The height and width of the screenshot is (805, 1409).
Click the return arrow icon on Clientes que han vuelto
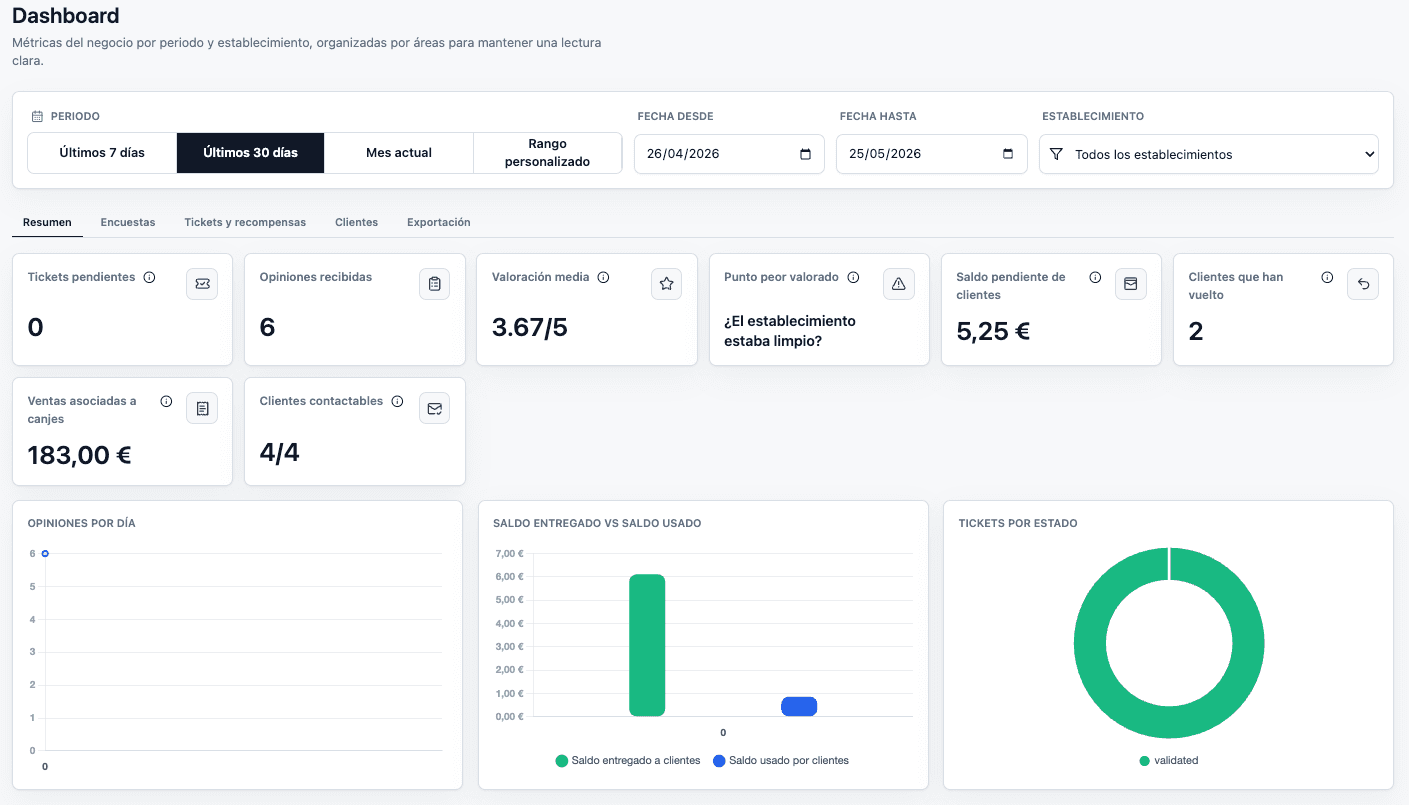tap(1362, 284)
